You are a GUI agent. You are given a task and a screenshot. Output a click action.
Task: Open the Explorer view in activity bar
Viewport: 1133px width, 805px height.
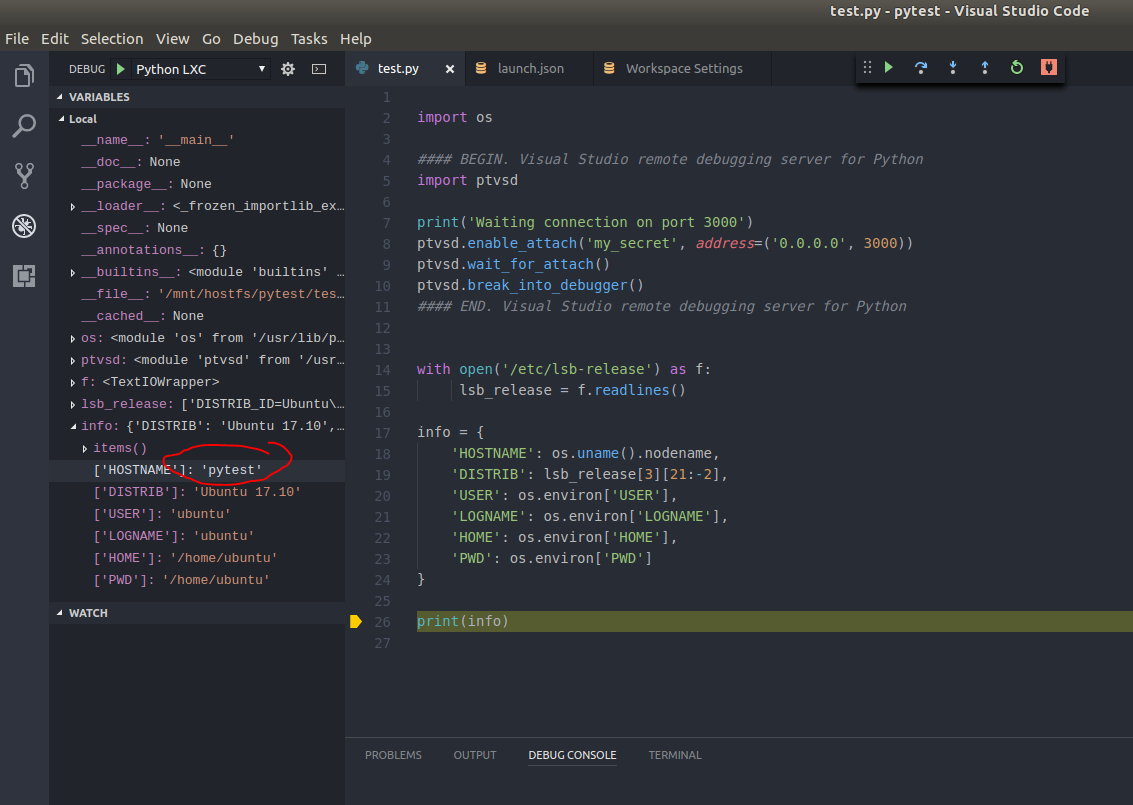tap(24, 76)
